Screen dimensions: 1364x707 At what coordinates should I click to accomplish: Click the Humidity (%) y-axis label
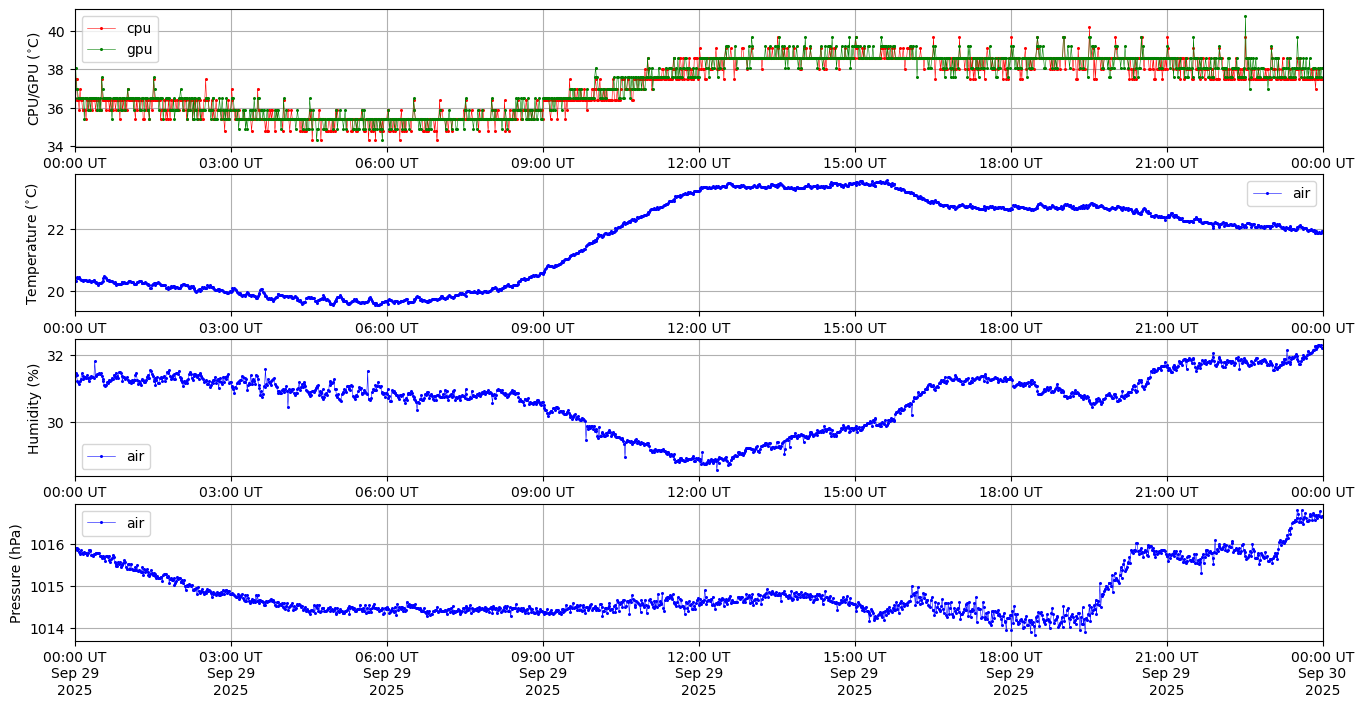33,408
